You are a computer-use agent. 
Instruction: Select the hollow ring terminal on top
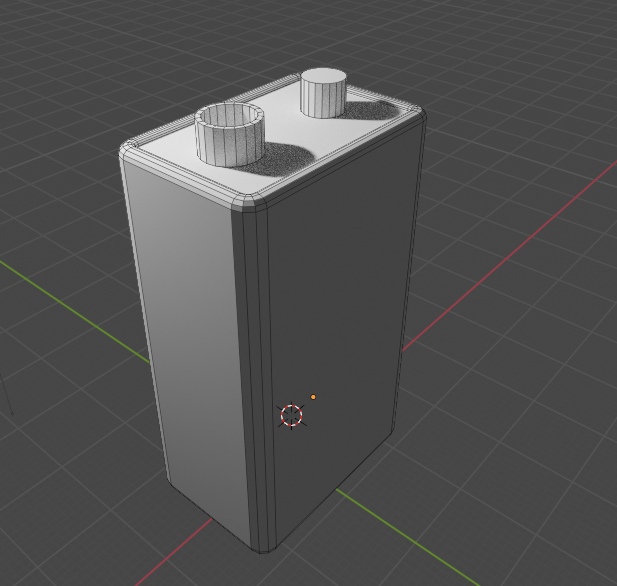point(230,135)
